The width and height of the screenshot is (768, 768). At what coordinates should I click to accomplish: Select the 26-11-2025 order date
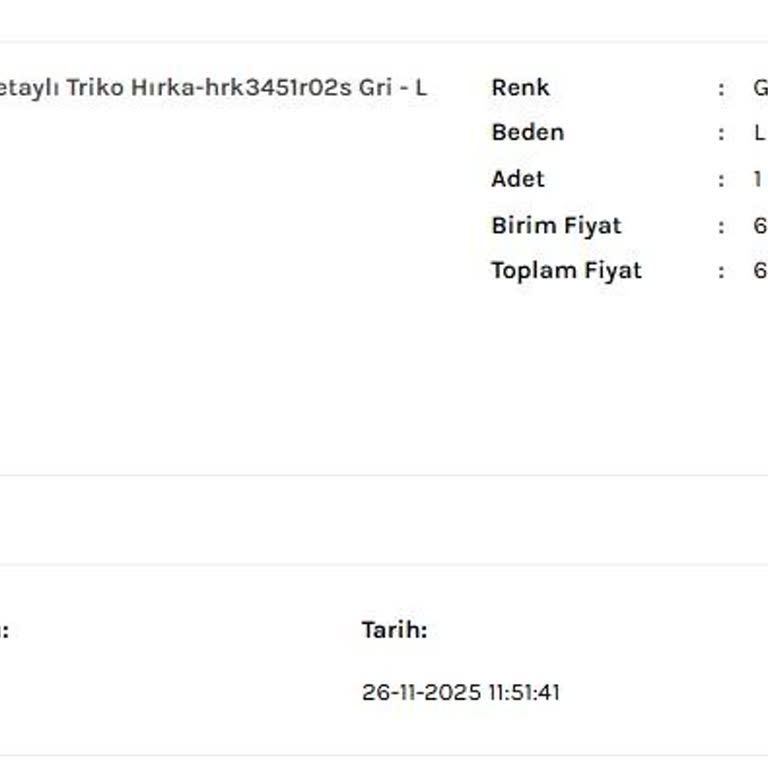tap(421, 692)
